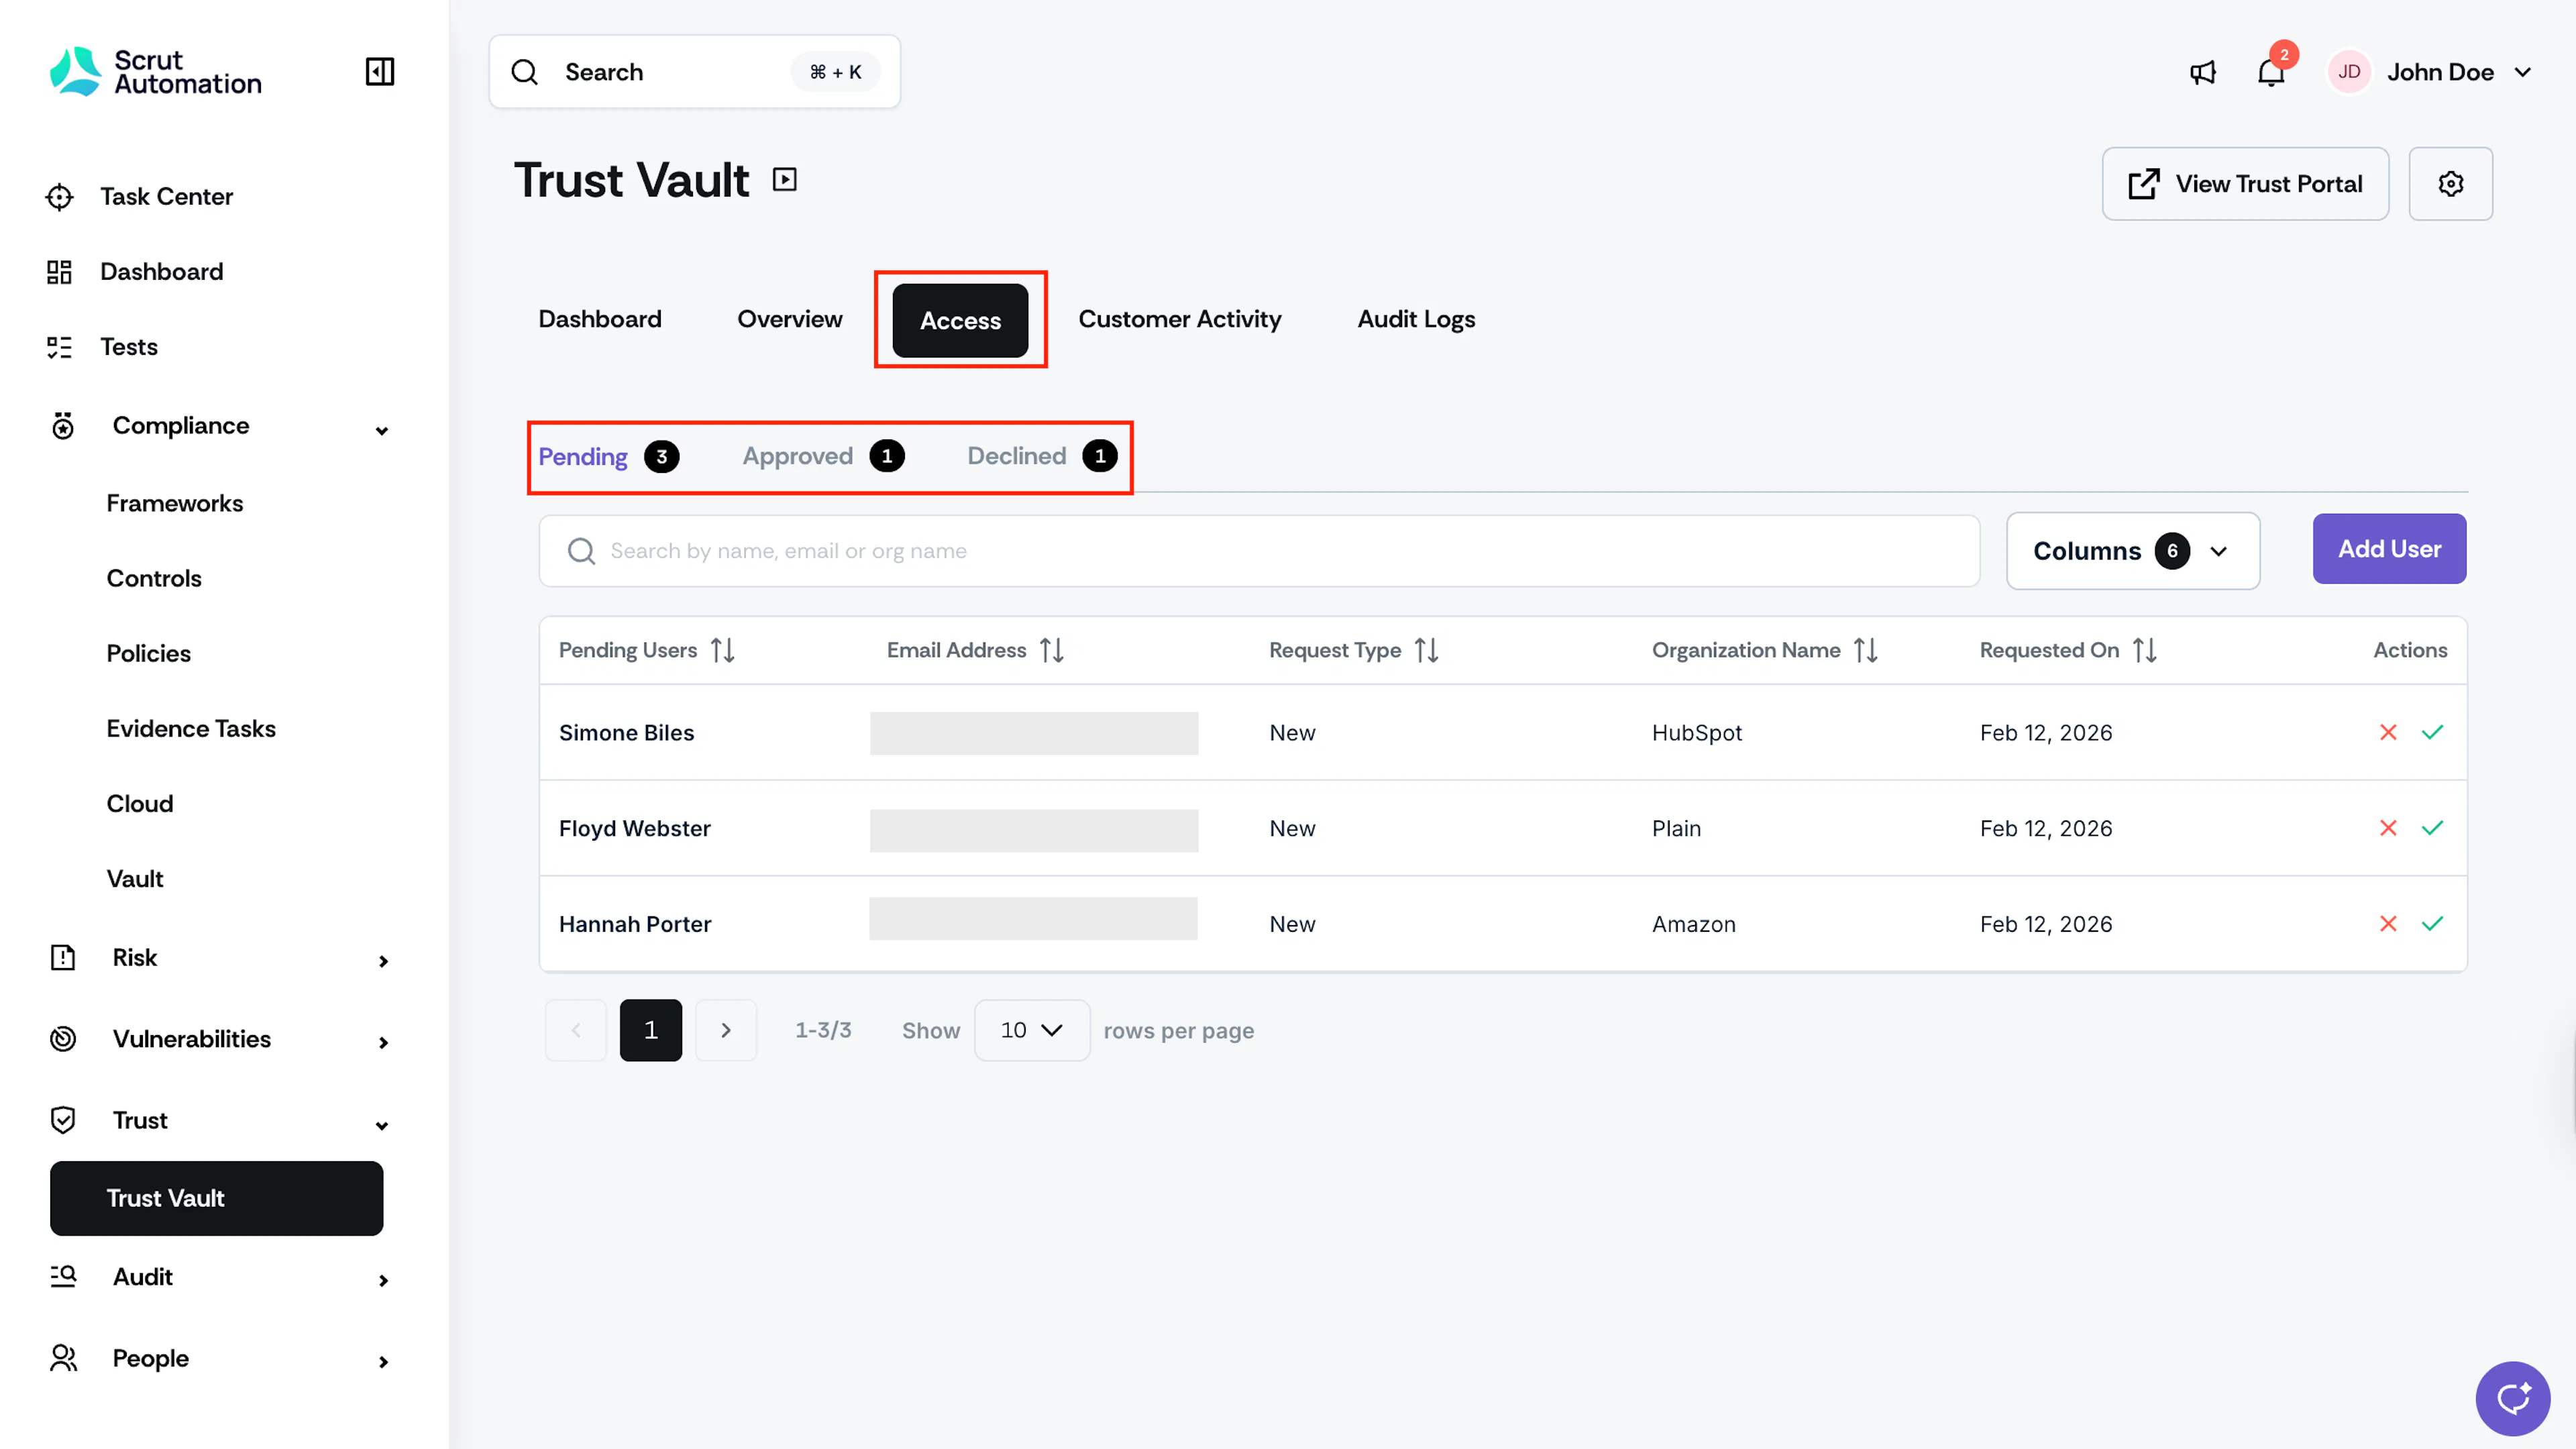This screenshot has height=1449, width=2576.
Task: Open Trust Vault settings gear
Action: 2450,184
